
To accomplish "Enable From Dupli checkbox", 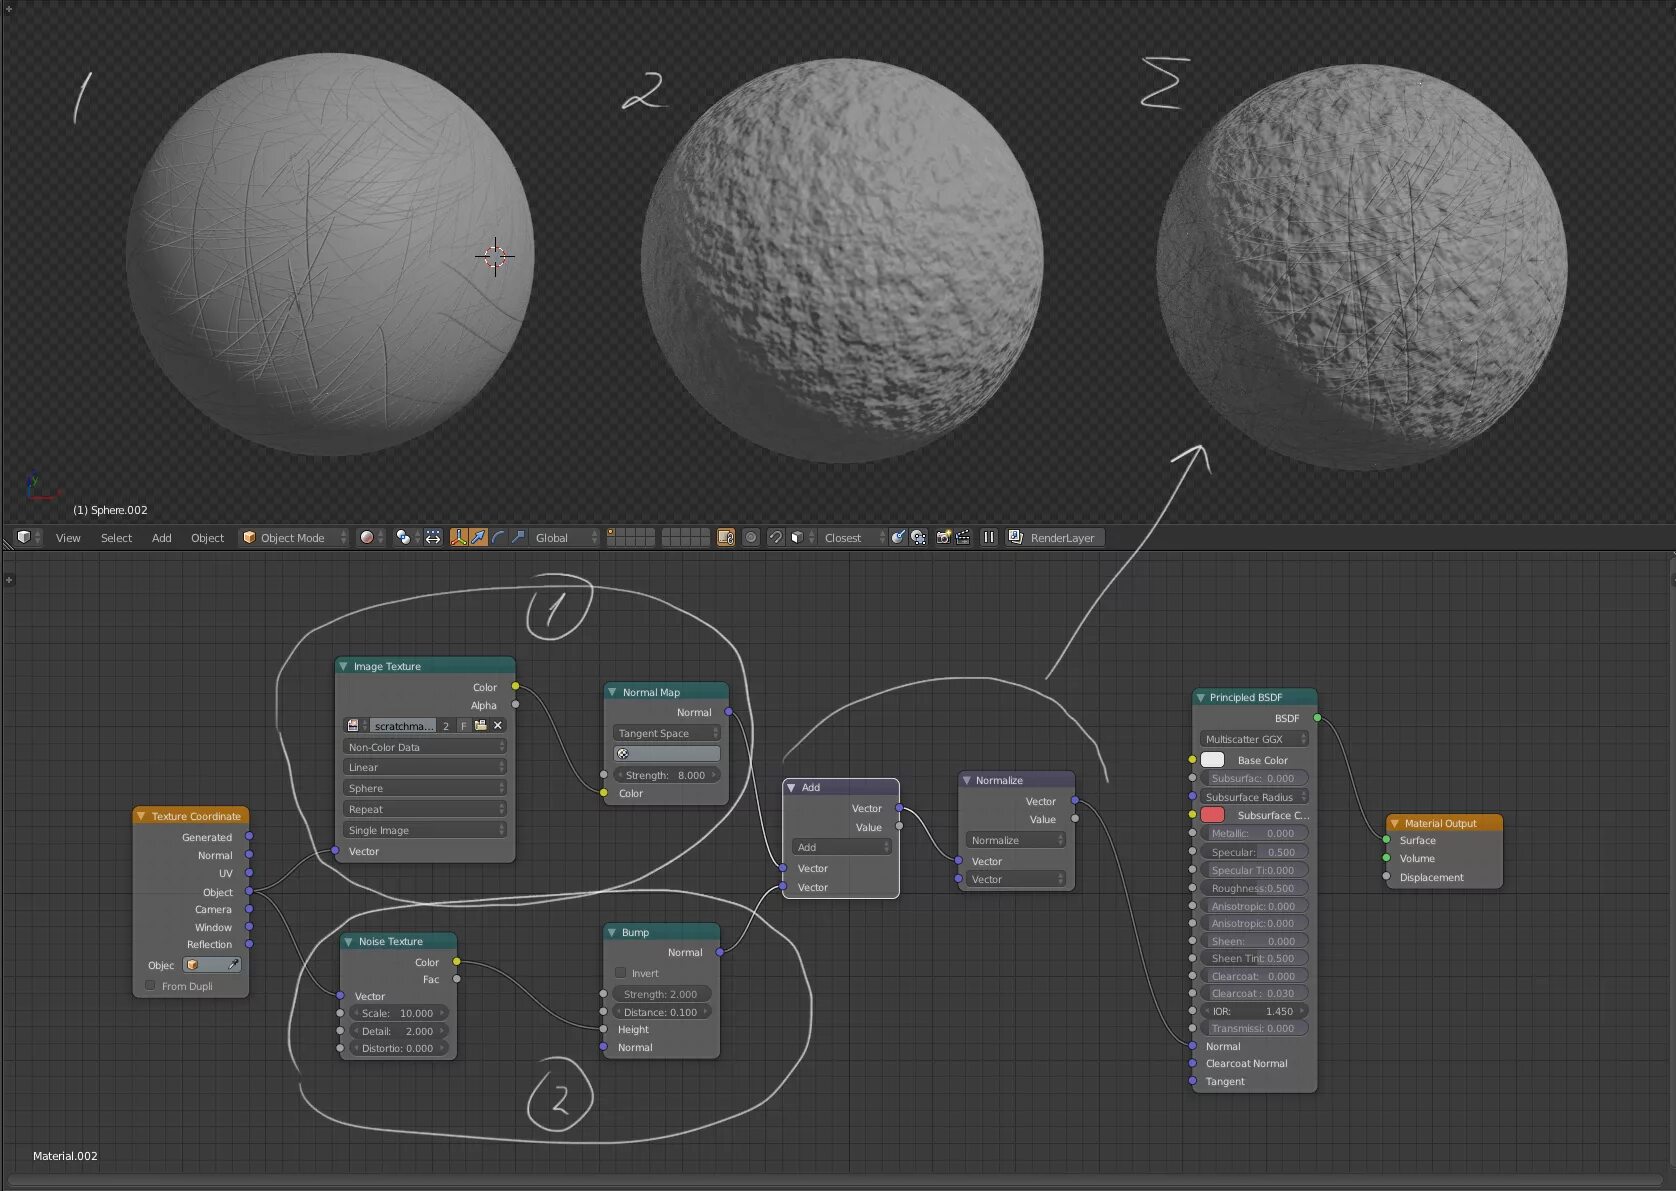I will [x=150, y=986].
